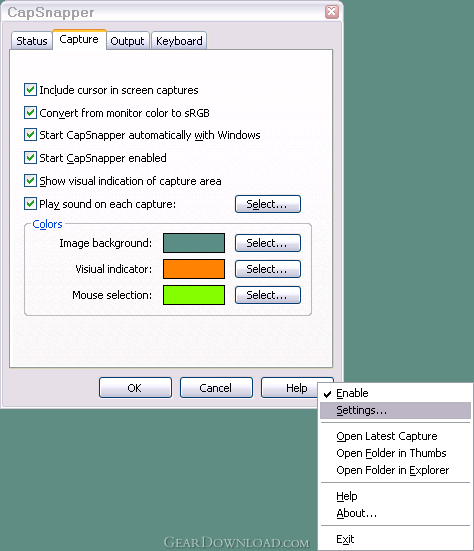Open the Output tab
This screenshot has height=551, width=474.
(x=128, y=41)
